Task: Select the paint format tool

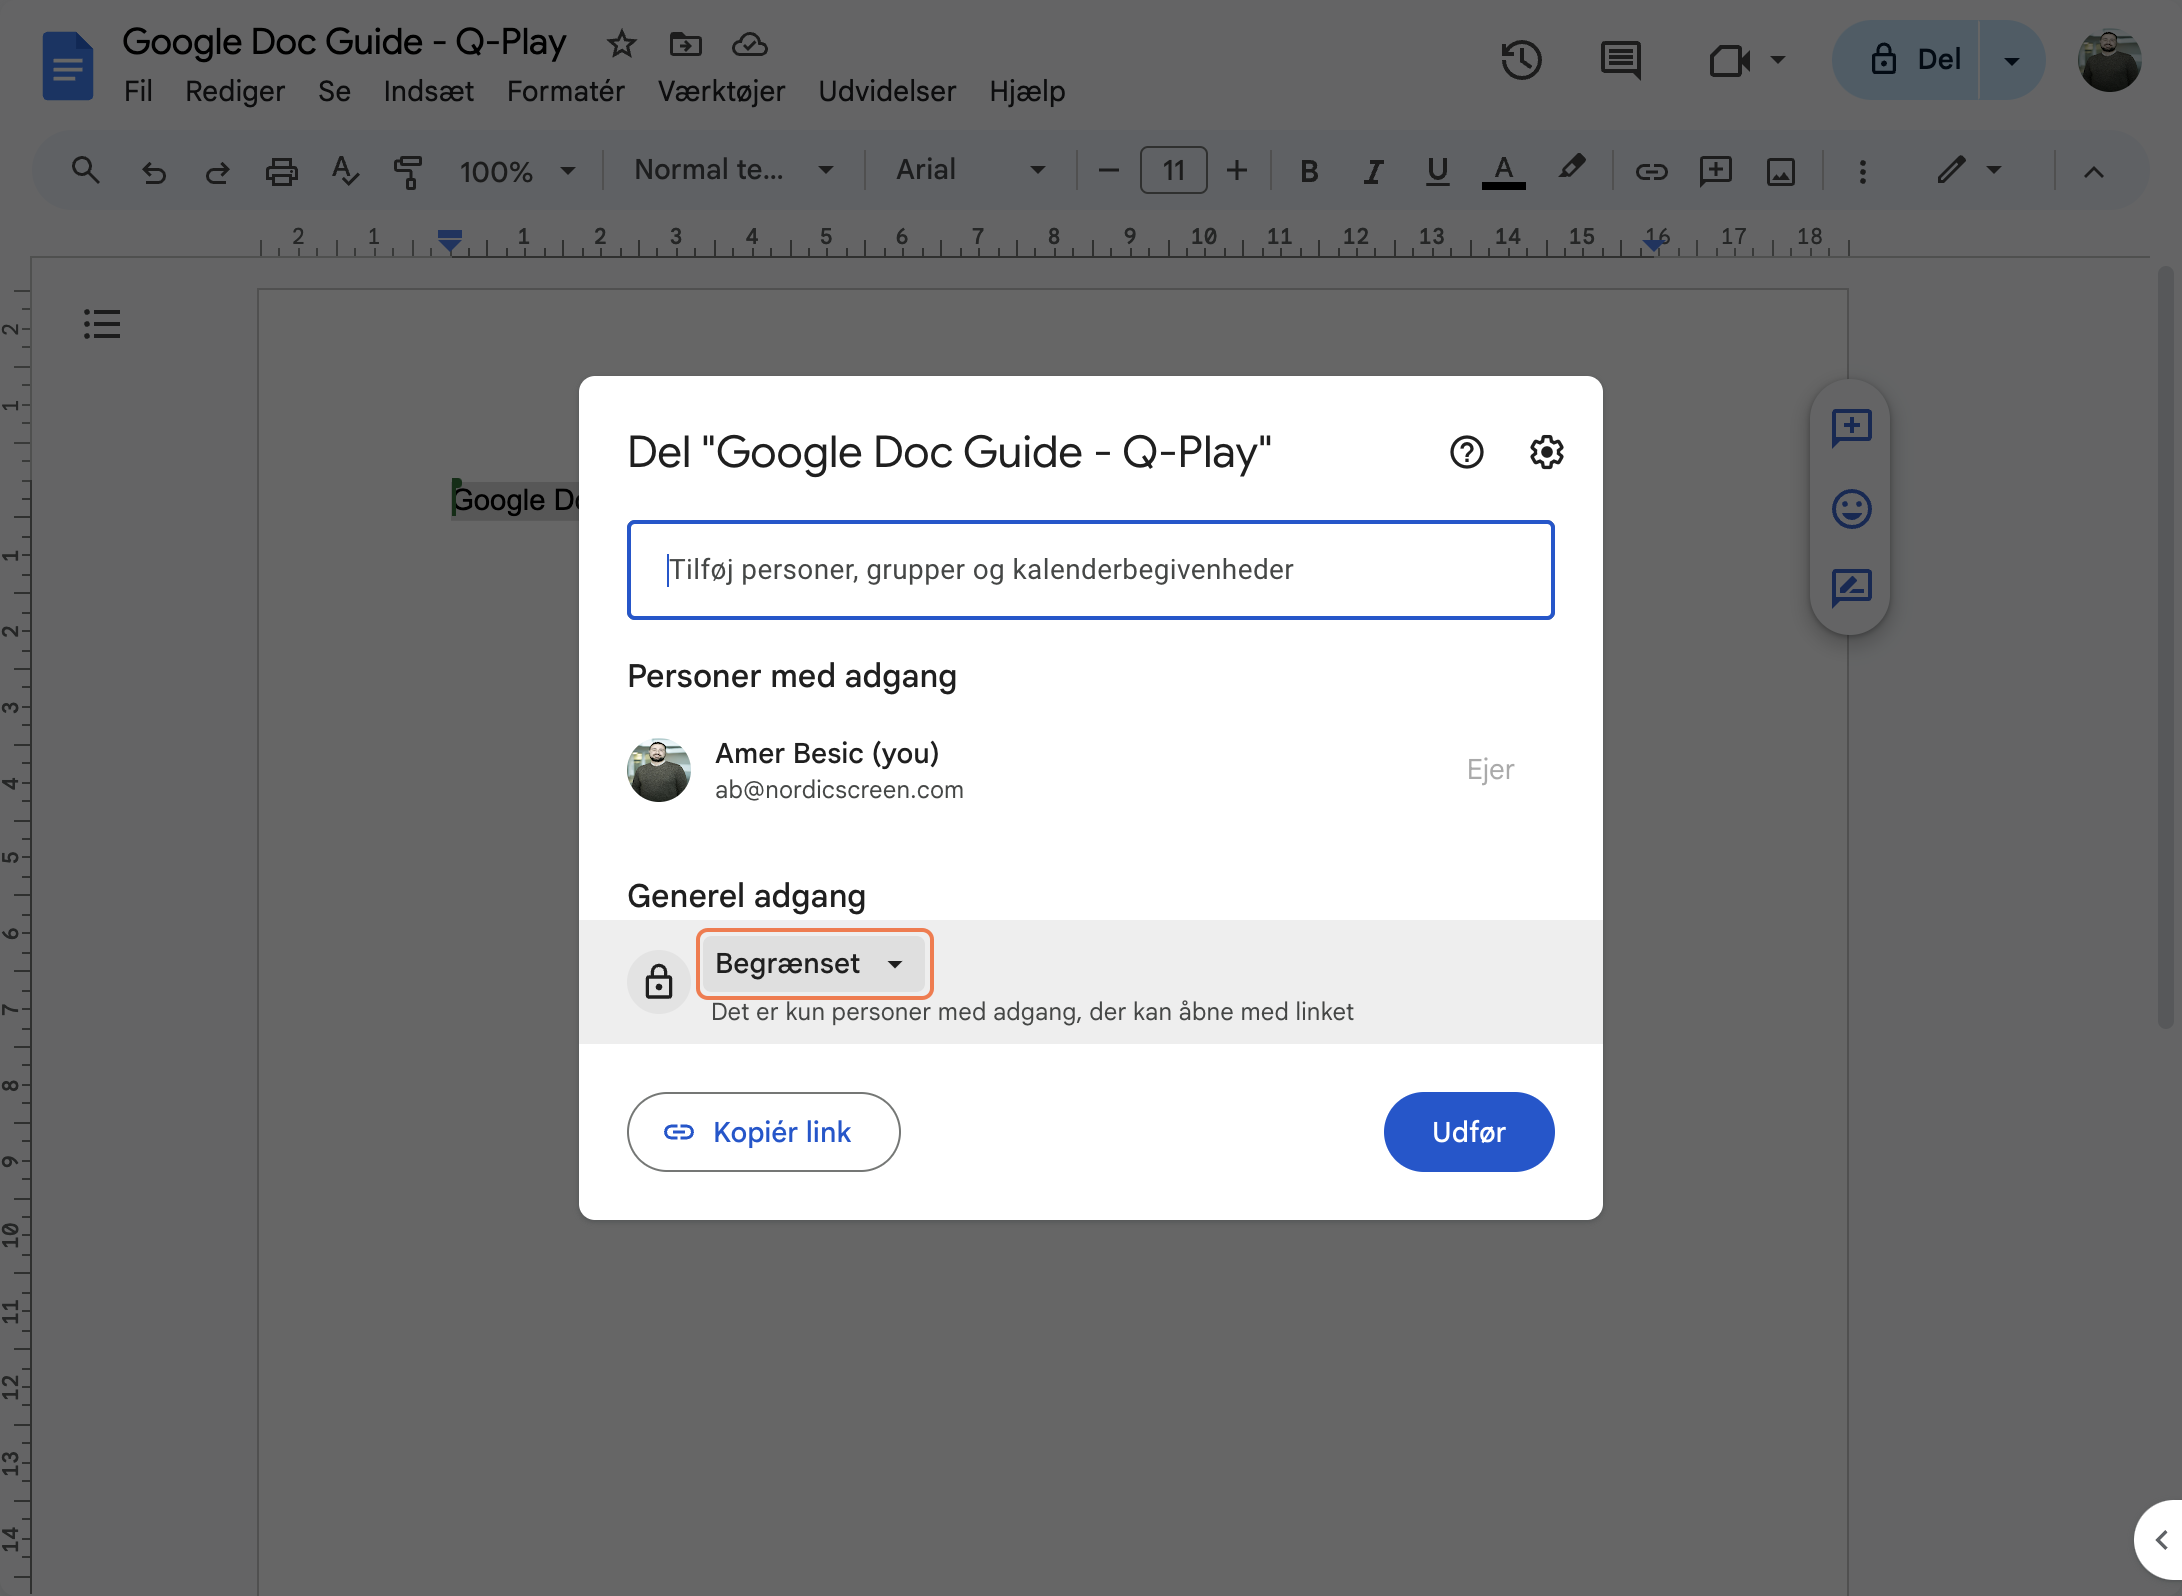Action: (408, 172)
